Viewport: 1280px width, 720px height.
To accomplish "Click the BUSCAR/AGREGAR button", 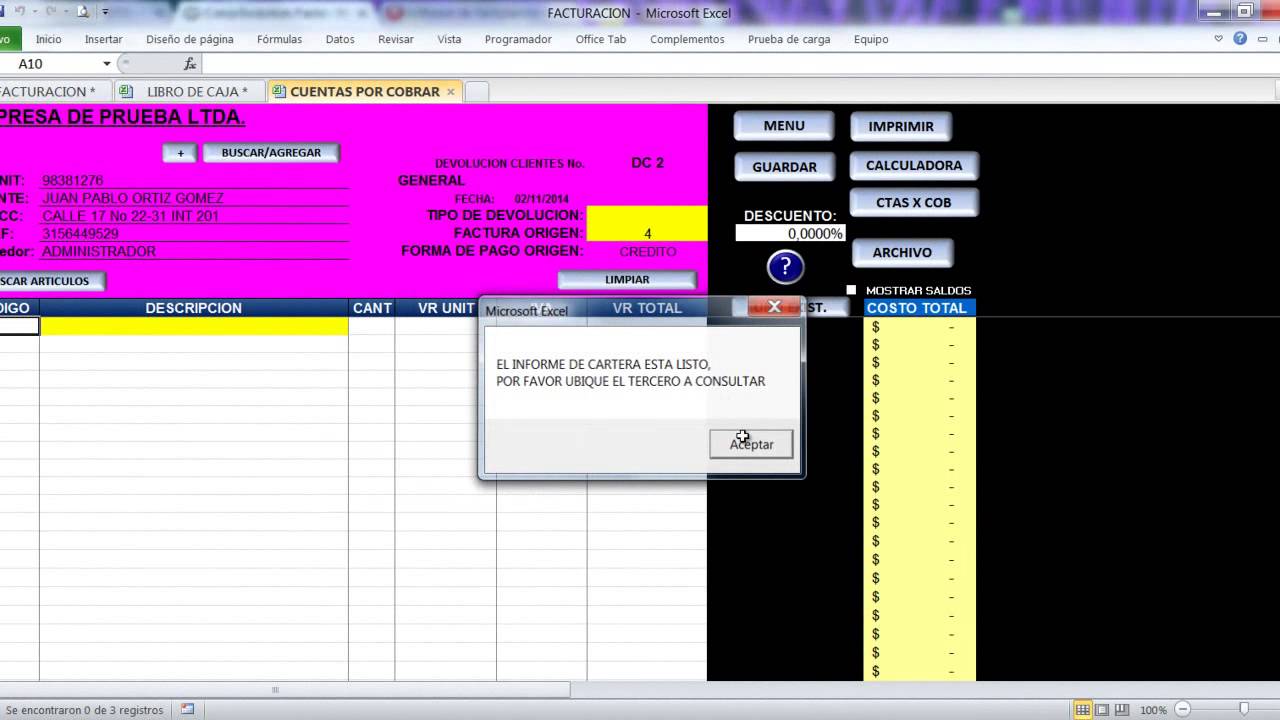I will [271, 153].
